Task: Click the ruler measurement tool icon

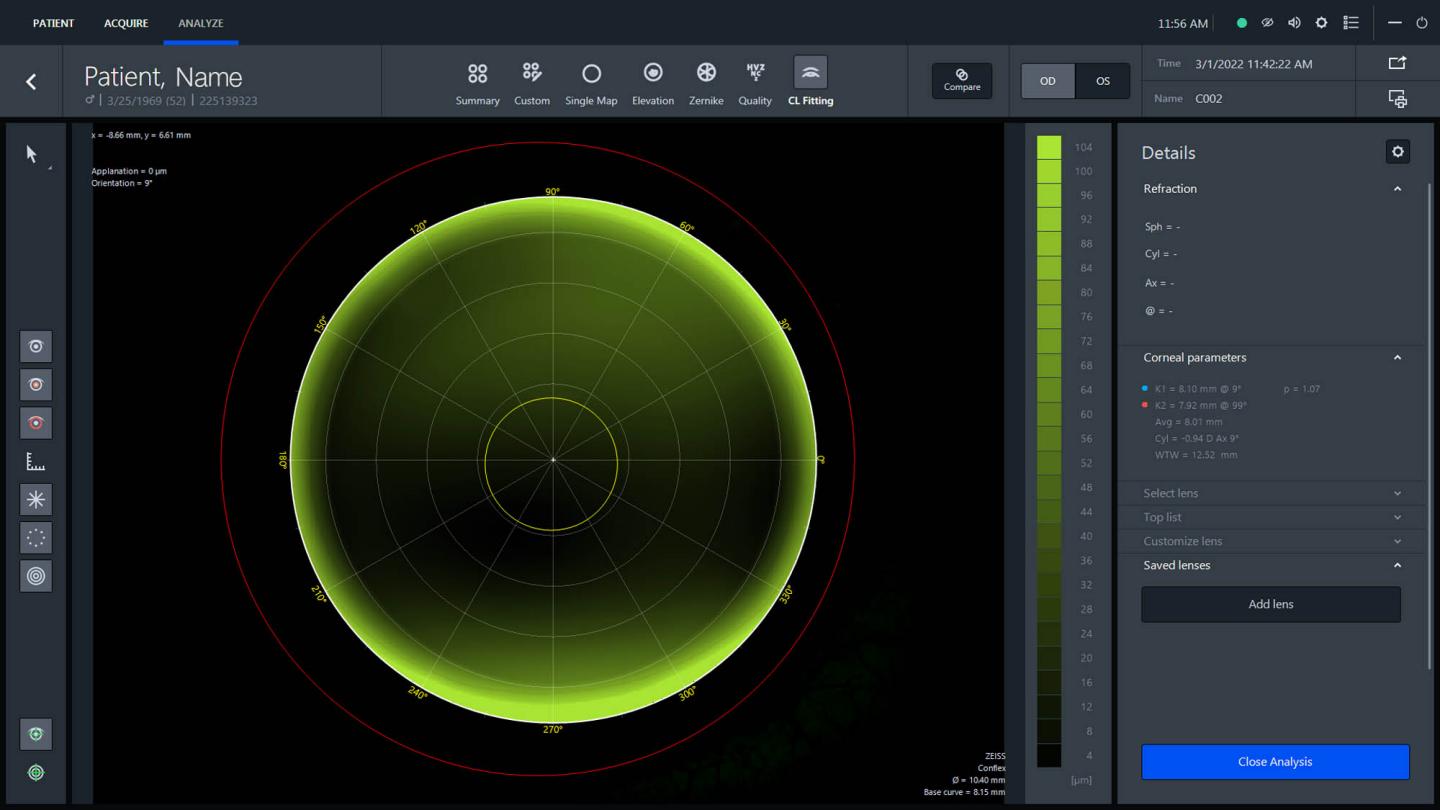Action: [36, 461]
